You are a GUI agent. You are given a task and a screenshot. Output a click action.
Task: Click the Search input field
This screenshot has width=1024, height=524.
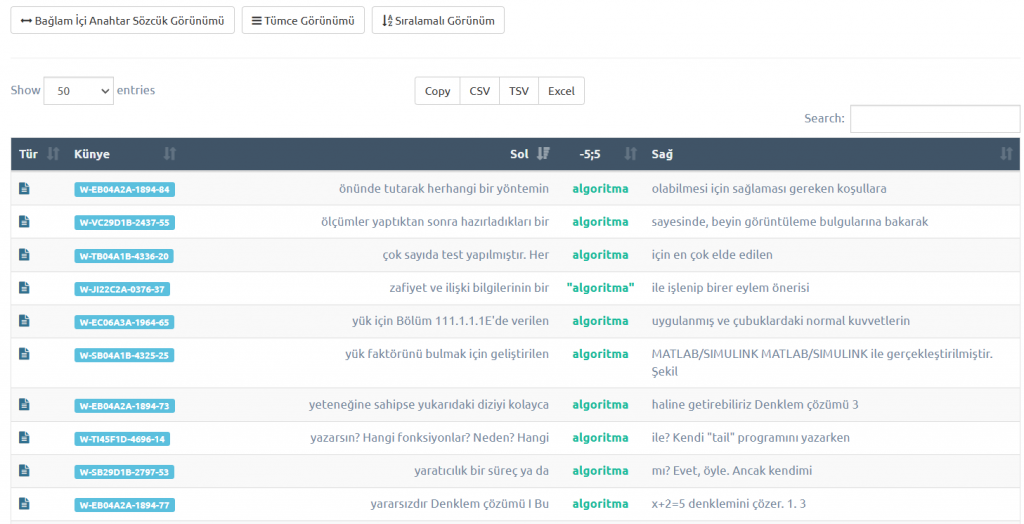click(934, 119)
